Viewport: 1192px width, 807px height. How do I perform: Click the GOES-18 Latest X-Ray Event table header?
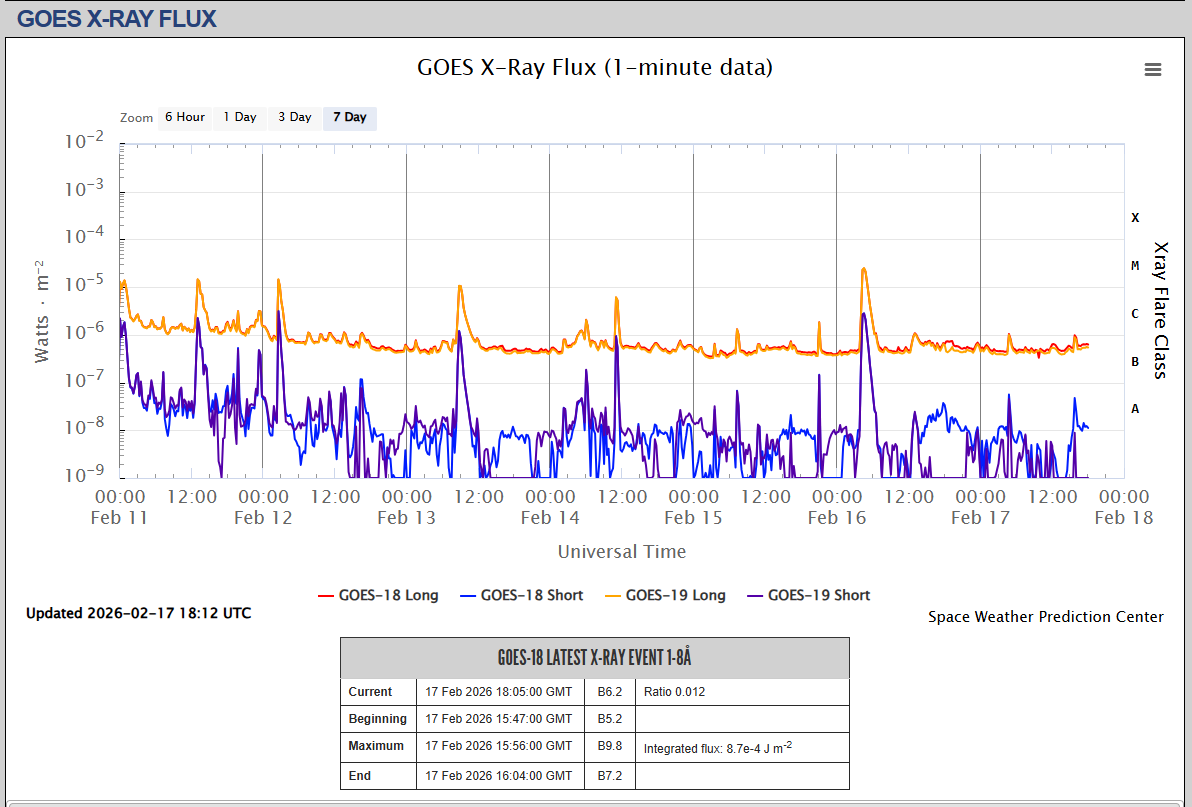(595, 658)
